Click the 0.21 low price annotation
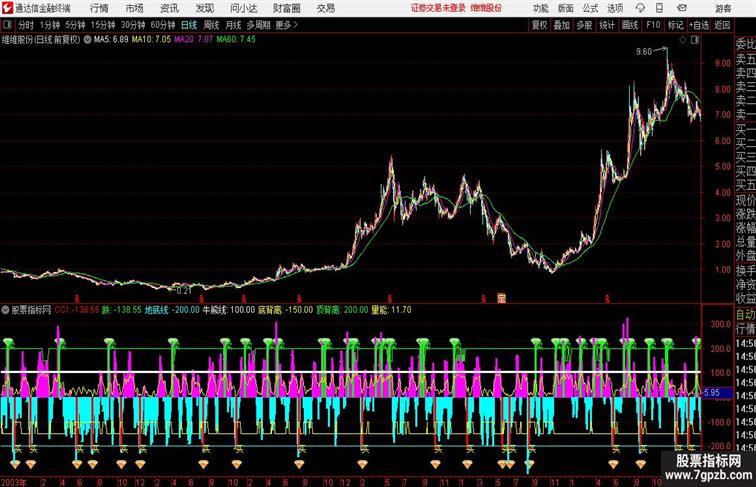756x487 pixels. pyautogui.click(x=184, y=290)
